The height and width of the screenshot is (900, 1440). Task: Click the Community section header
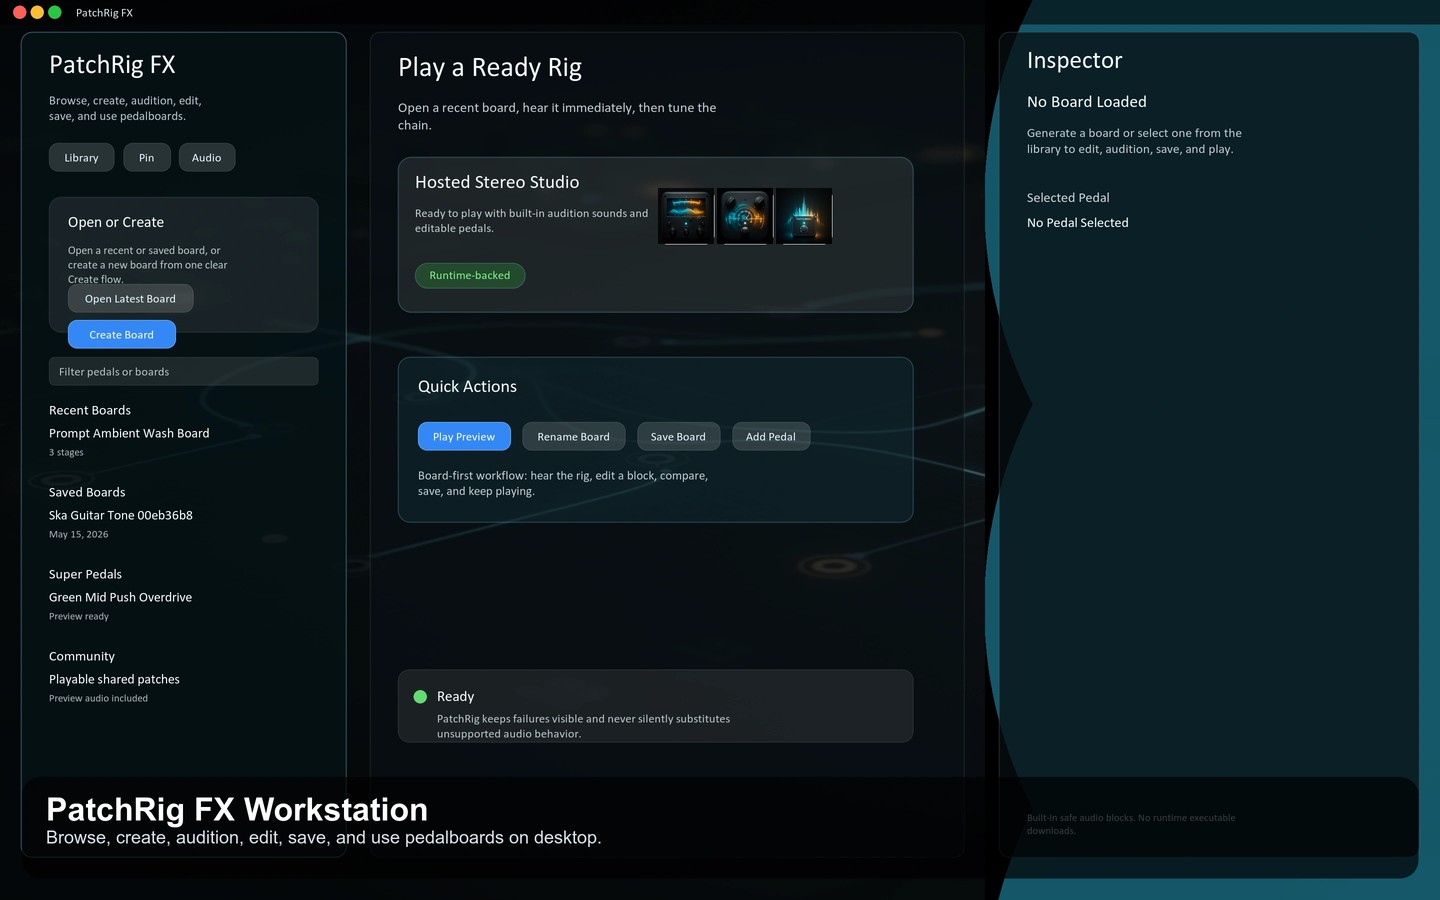(82, 657)
